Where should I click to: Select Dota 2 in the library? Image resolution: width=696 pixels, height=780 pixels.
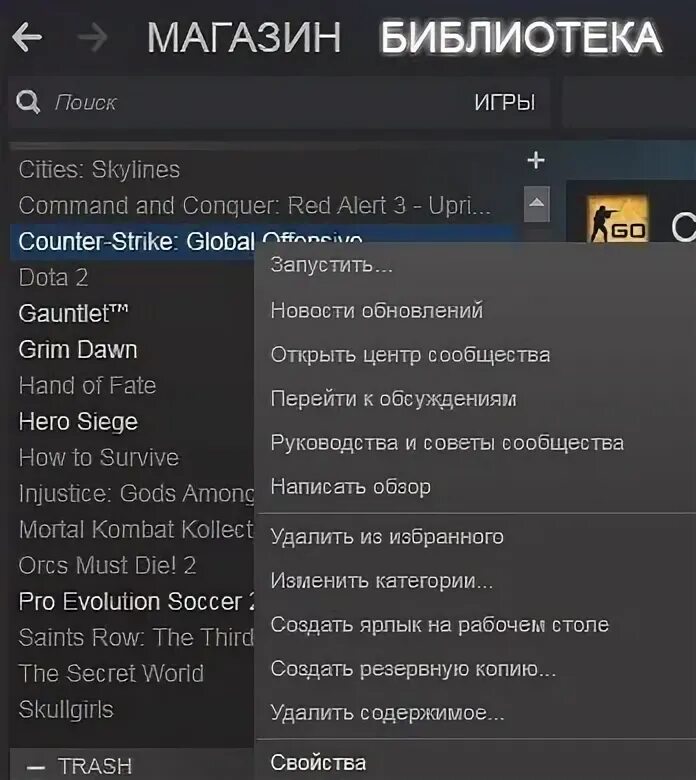(x=54, y=278)
